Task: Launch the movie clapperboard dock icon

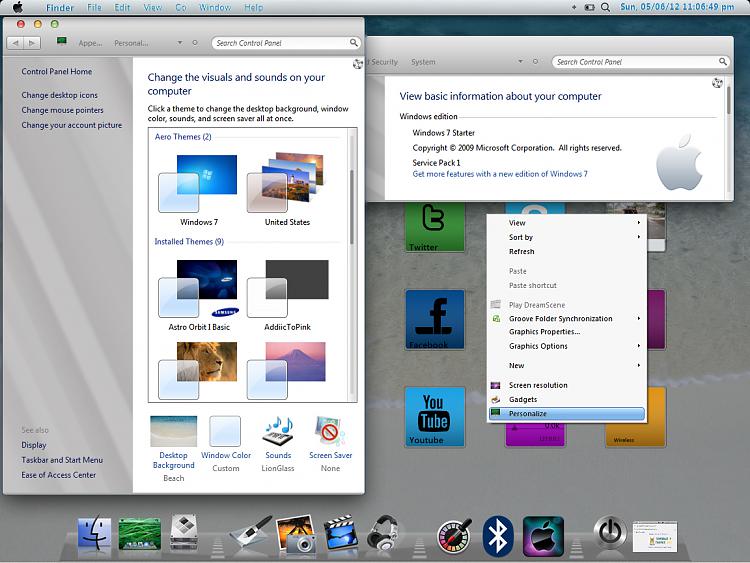Action: 341,533
